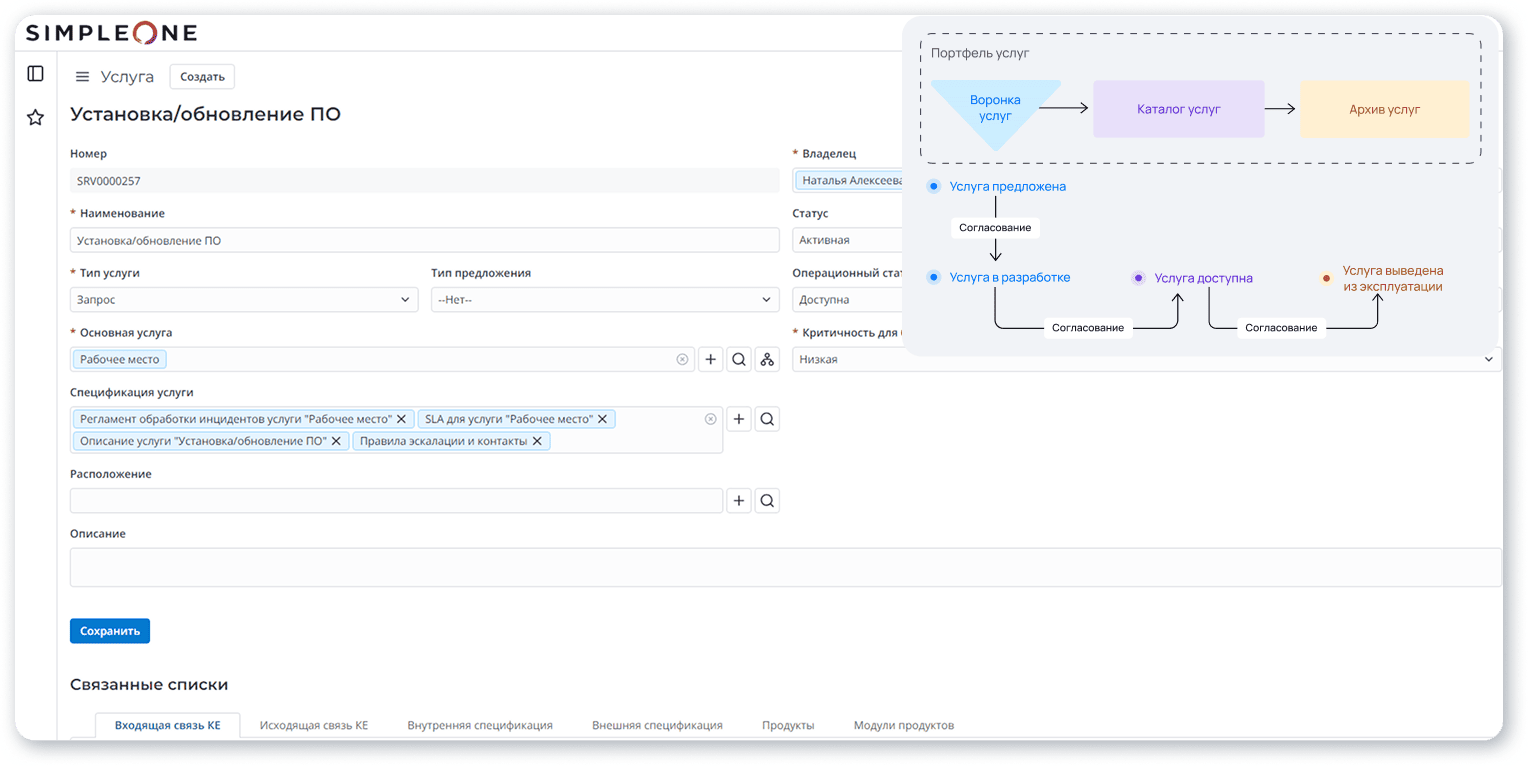This screenshot has height=766, width=1528.
Task: Add a new Основная услуга with plus icon
Action: 710,360
